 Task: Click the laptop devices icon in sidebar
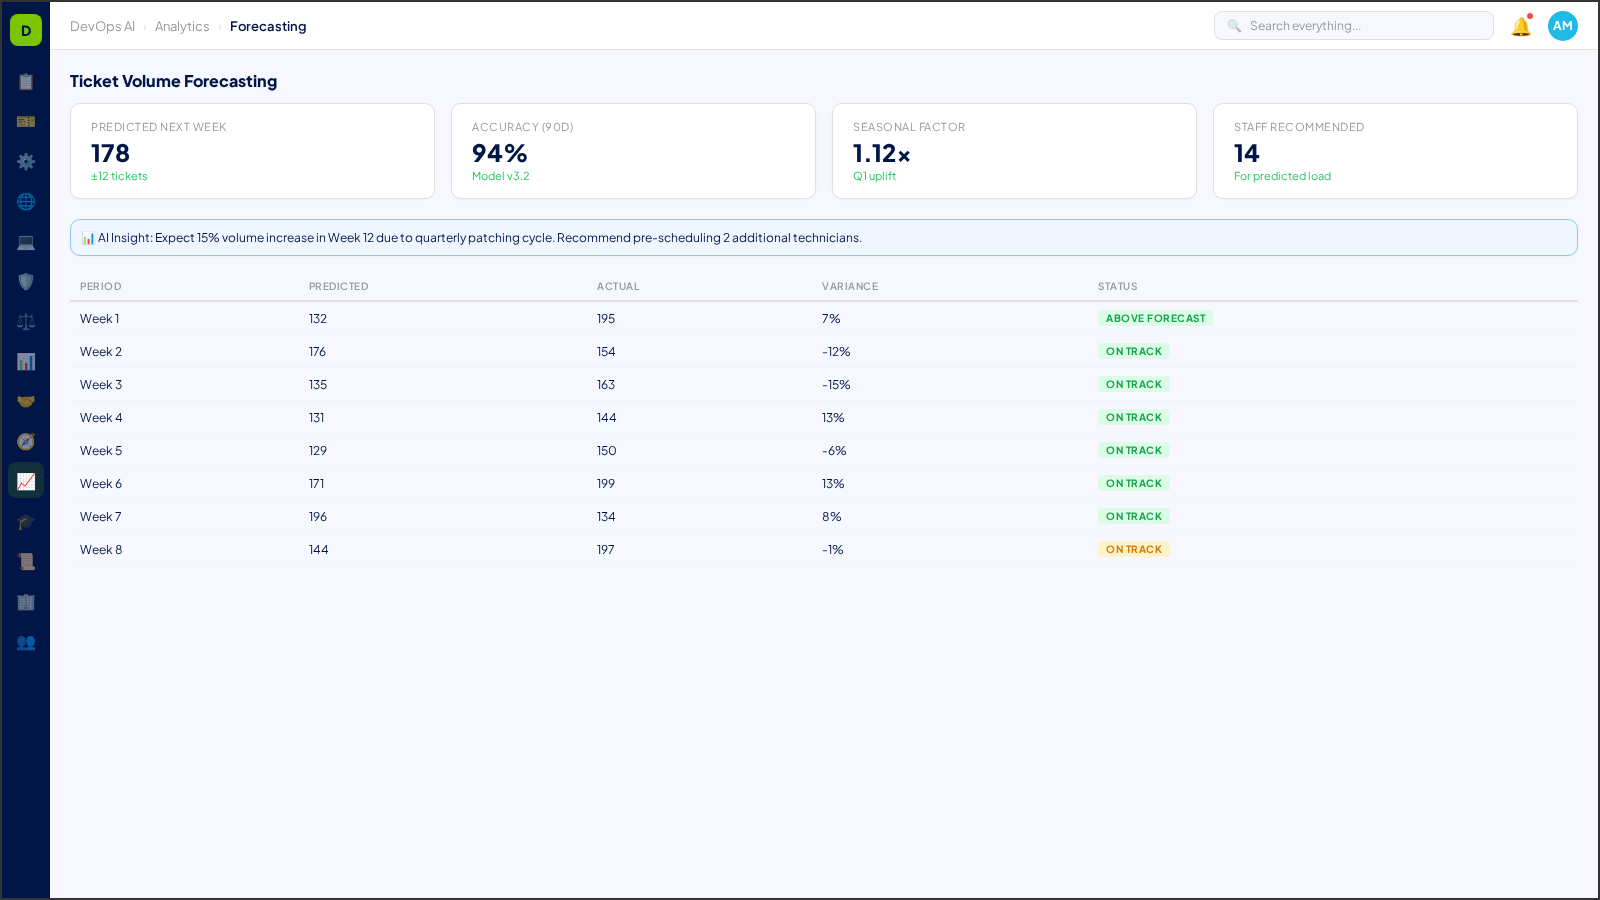[x=26, y=242]
